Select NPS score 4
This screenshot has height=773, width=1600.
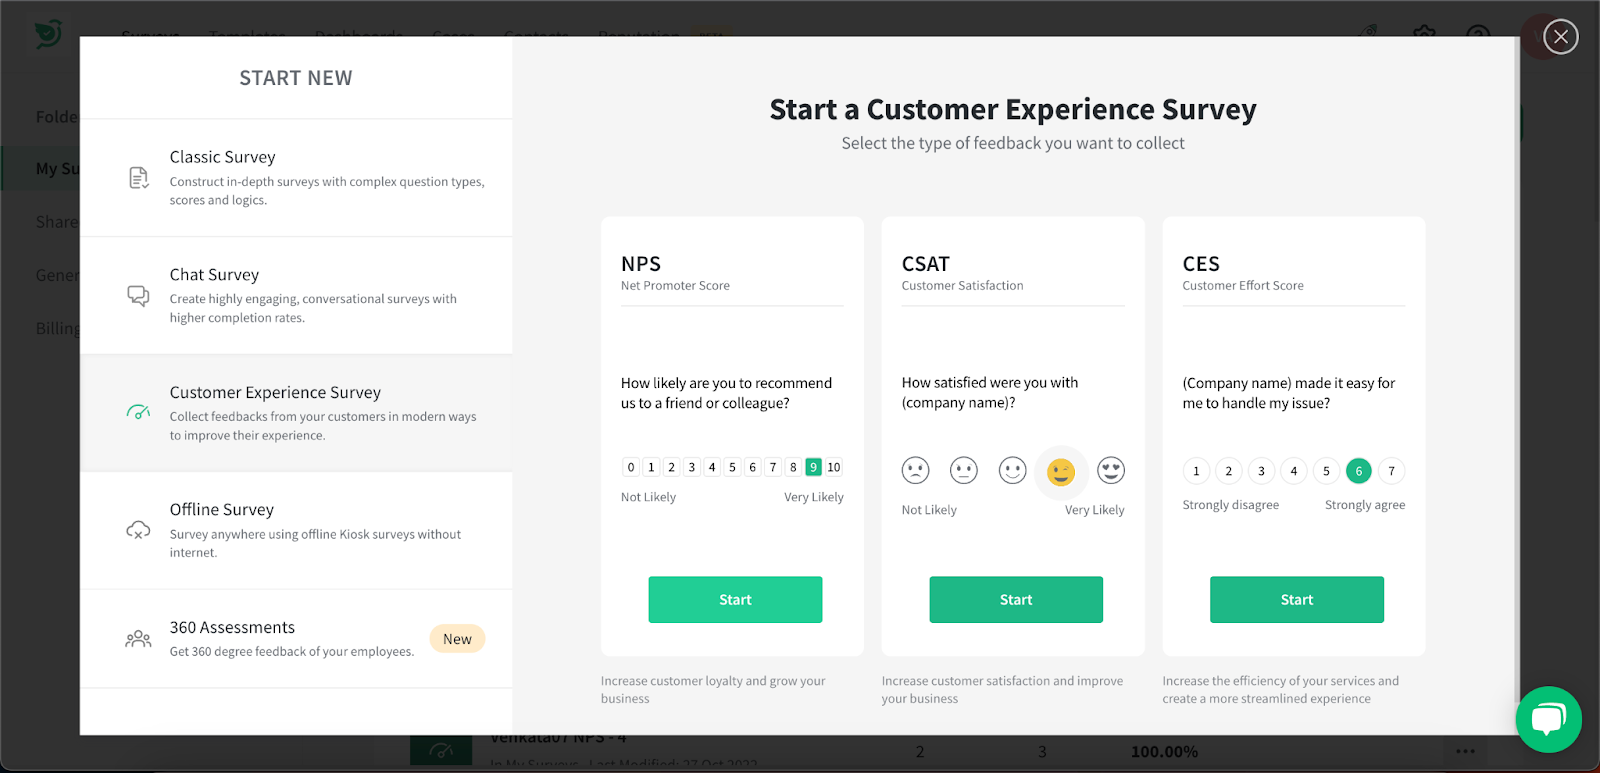click(x=712, y=467)
